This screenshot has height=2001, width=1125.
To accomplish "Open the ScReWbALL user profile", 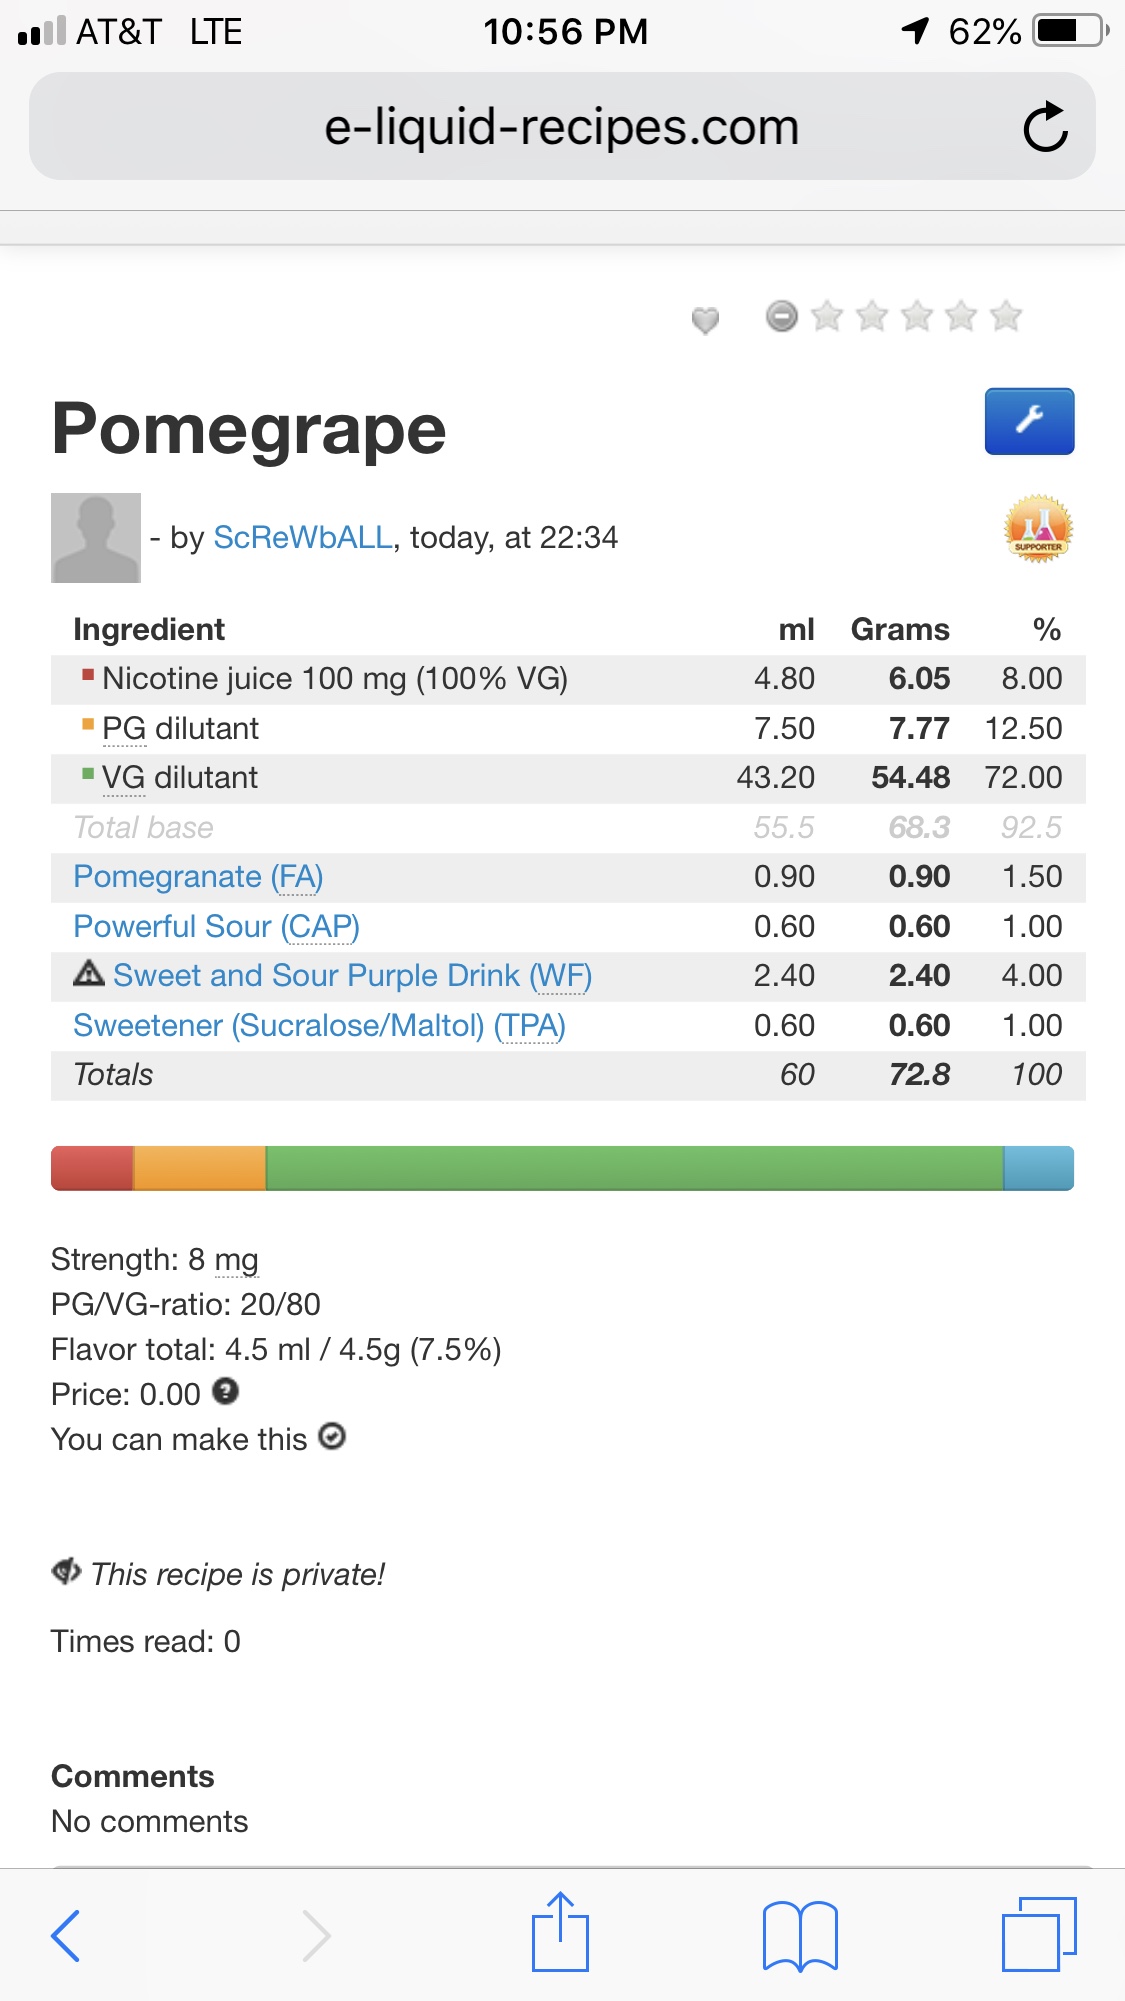I will click(x=303, y=537).
